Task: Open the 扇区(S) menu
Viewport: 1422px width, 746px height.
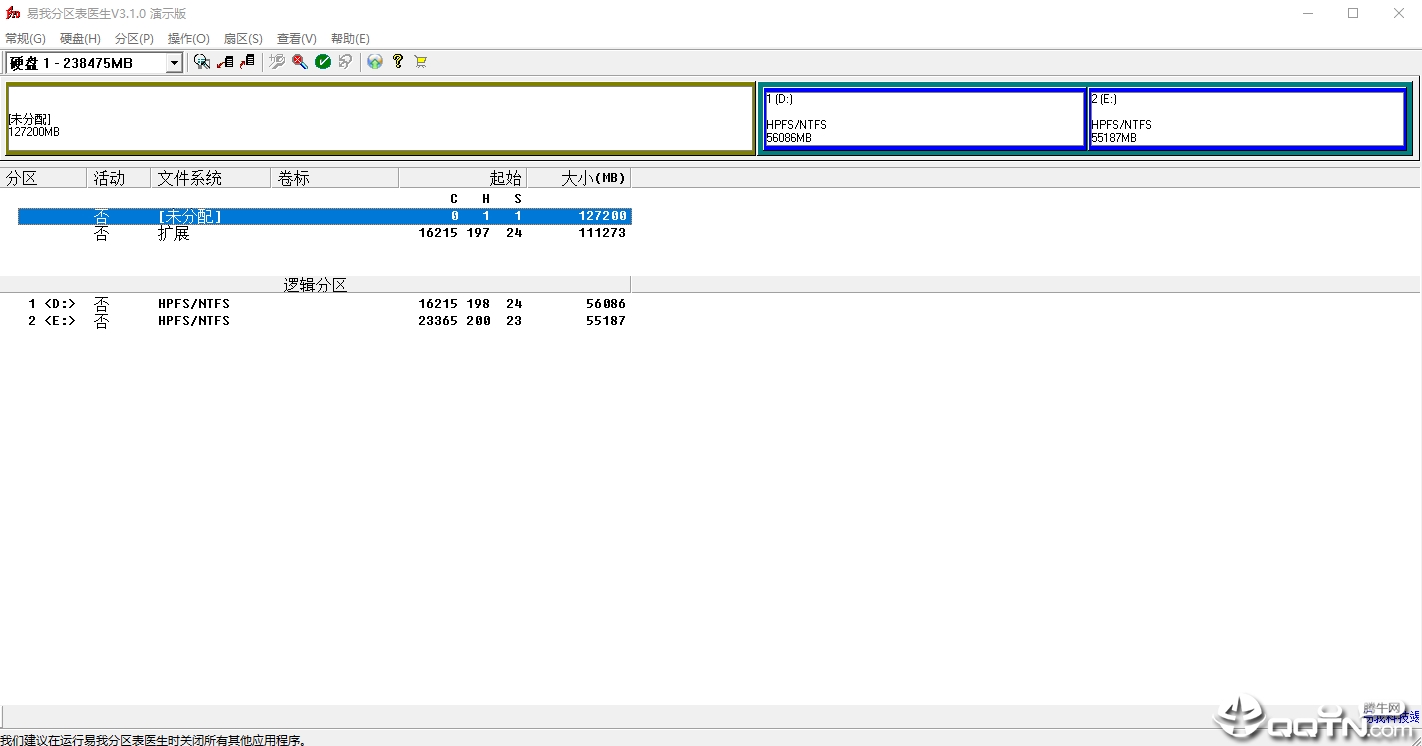Action: (x=243, y=39)
